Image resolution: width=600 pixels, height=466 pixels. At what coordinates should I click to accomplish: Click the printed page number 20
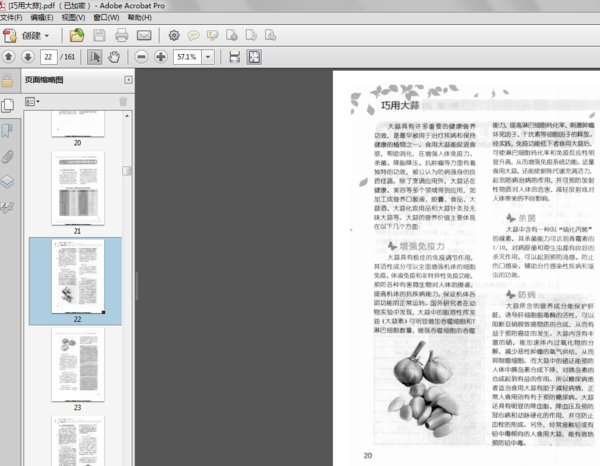pyautogui.click(x=368, y=455)
